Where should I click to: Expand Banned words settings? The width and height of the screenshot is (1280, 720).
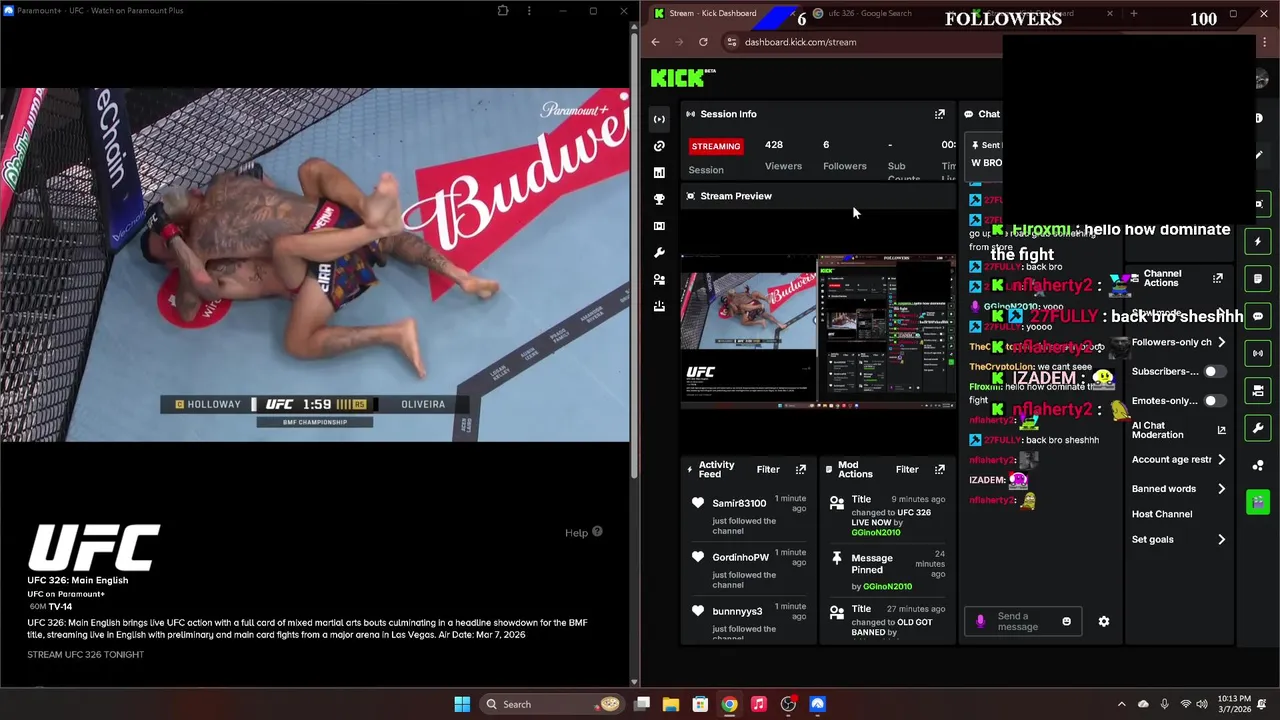[1221, 489]
